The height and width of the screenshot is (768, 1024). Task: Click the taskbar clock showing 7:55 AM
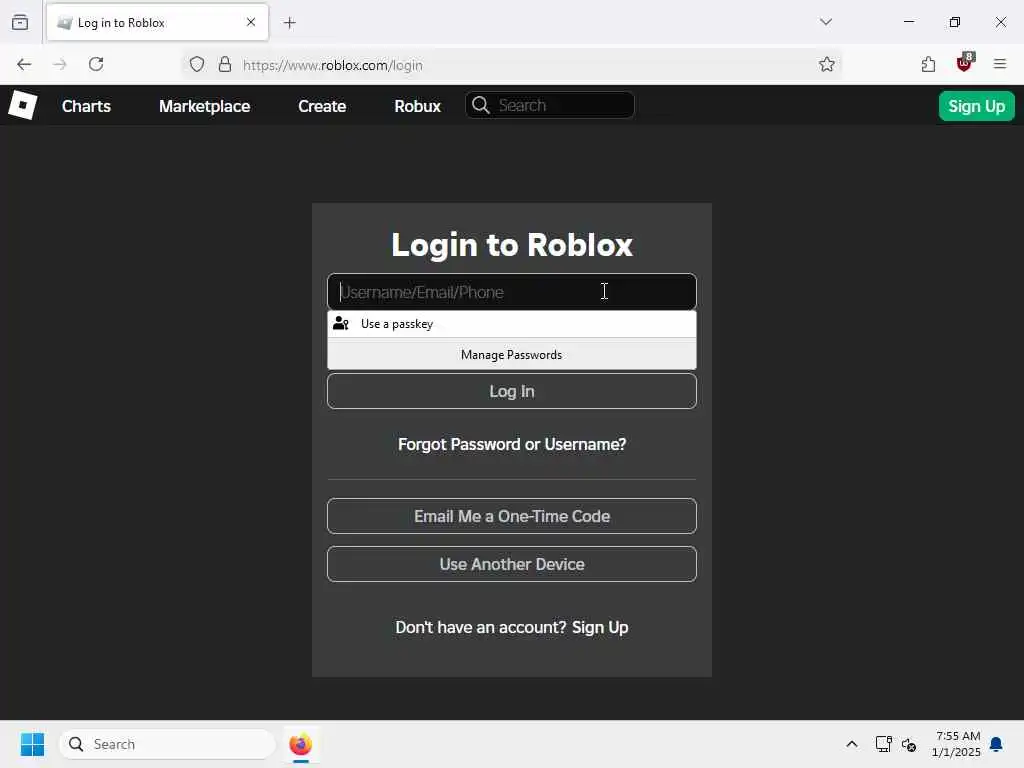[x=957, y=744]
